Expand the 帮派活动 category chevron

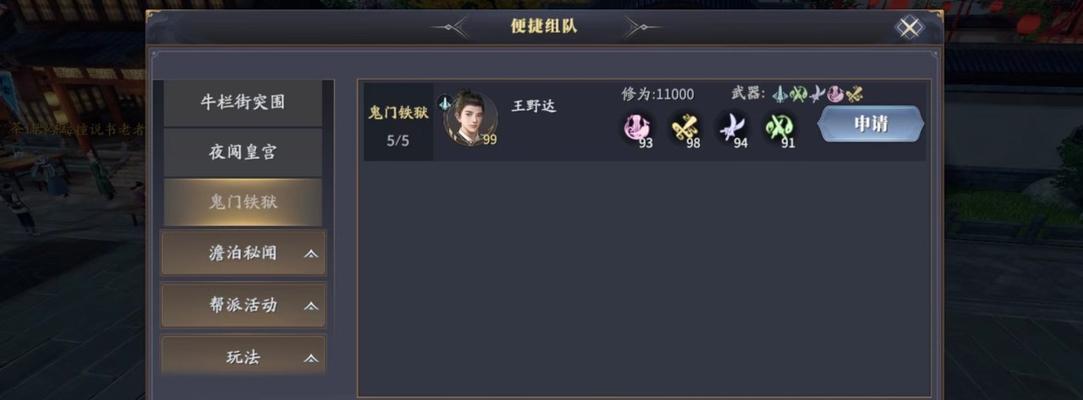click(x=312, y=306)
